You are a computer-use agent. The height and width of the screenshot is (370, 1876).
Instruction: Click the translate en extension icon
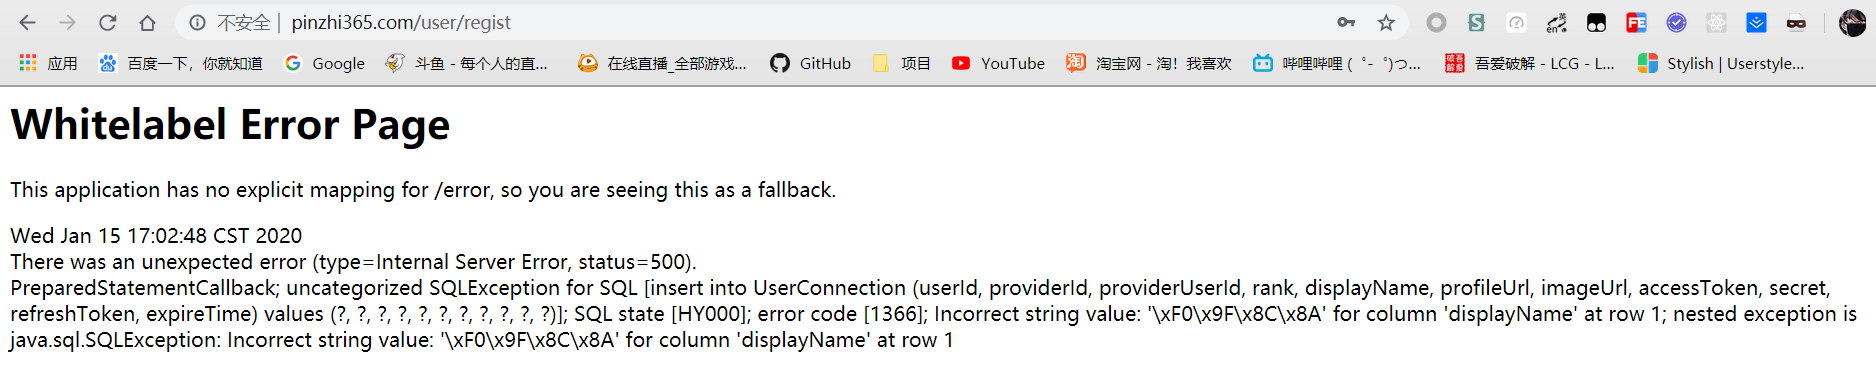click(x=1556, y=22)
